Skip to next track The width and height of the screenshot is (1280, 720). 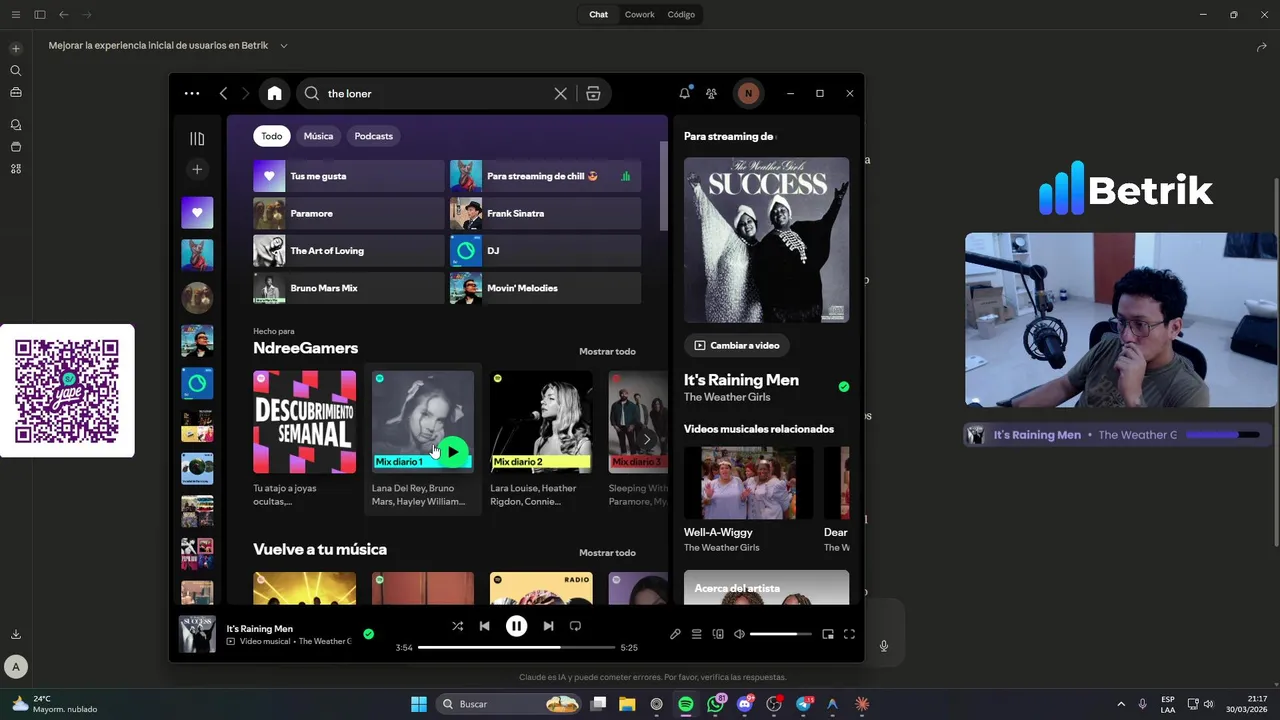coord(548,626)
